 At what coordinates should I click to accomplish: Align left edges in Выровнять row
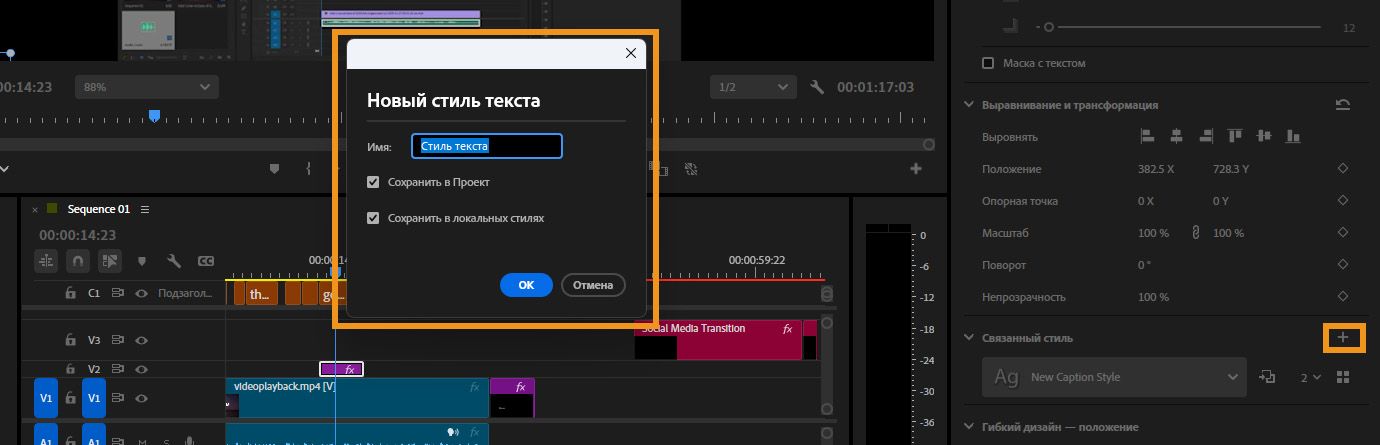point(1148,136)
